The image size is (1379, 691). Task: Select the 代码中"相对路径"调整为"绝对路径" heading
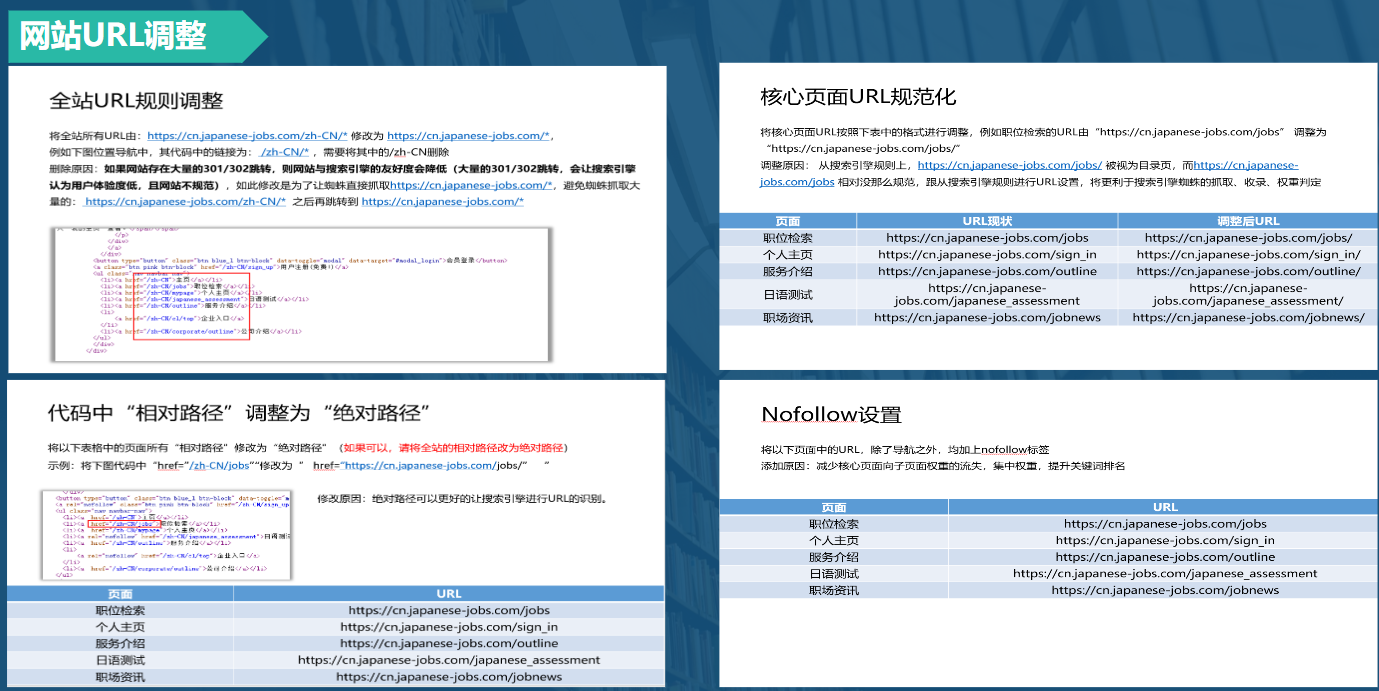[239, 413]
